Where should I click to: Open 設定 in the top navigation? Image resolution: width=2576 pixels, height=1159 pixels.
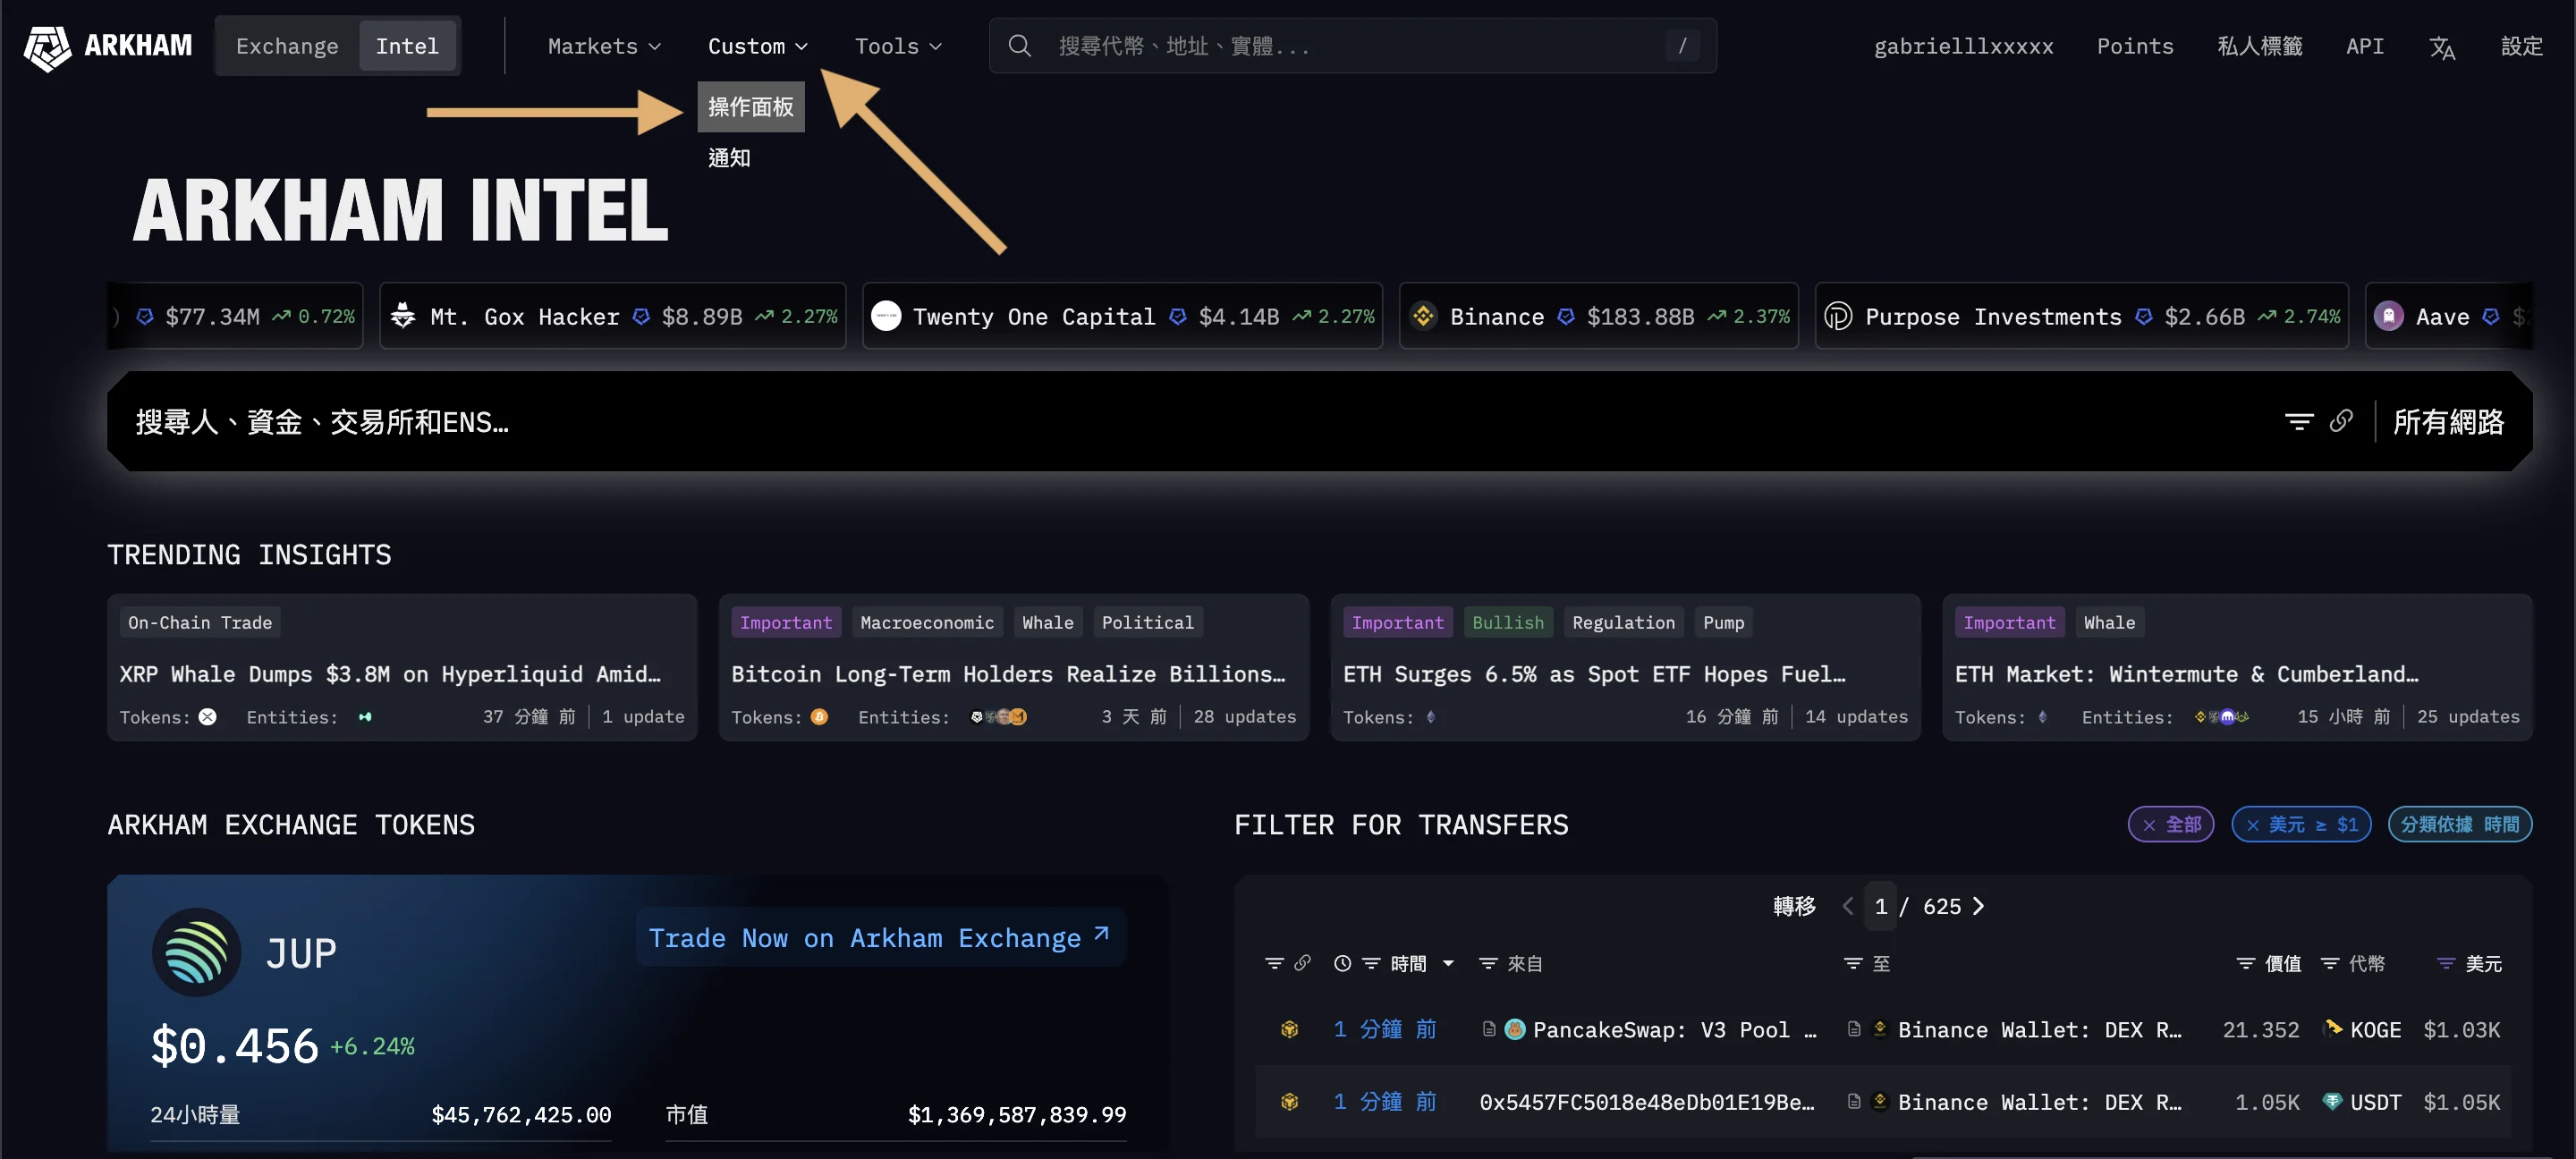click(x=2521, y=46)
